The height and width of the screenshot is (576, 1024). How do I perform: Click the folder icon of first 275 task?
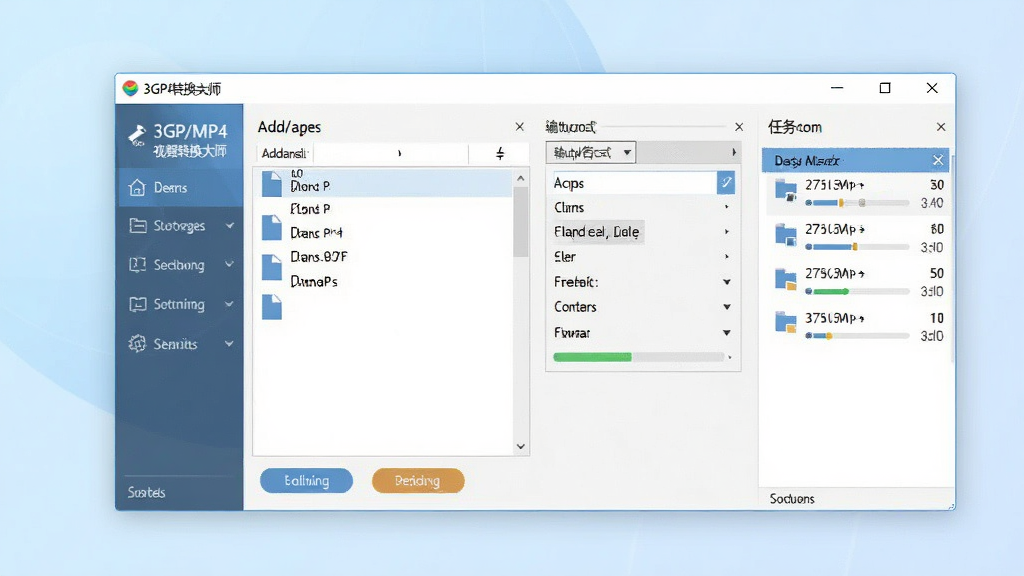(x=786, y=191)
